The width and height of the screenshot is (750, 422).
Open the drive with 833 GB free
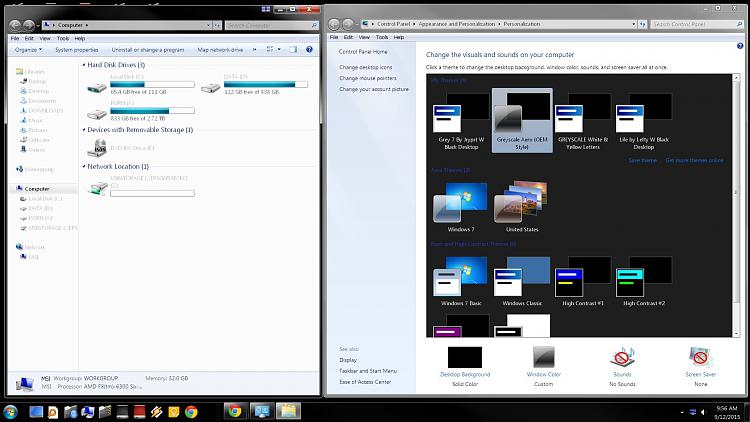point(97,114)
